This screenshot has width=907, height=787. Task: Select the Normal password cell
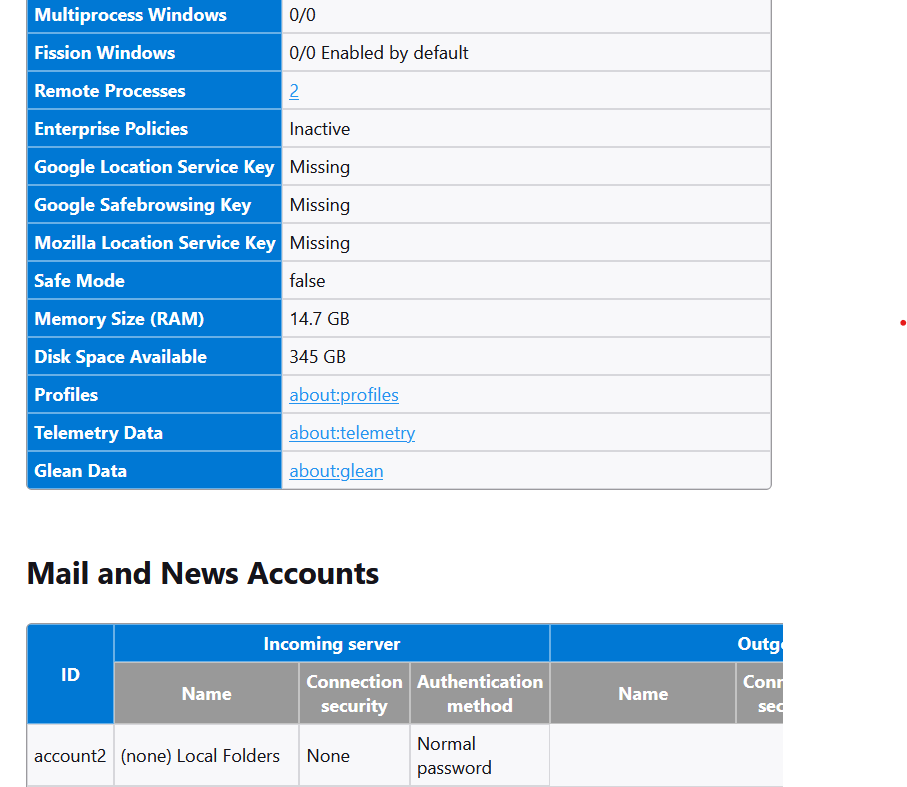[x=453, y=756]
